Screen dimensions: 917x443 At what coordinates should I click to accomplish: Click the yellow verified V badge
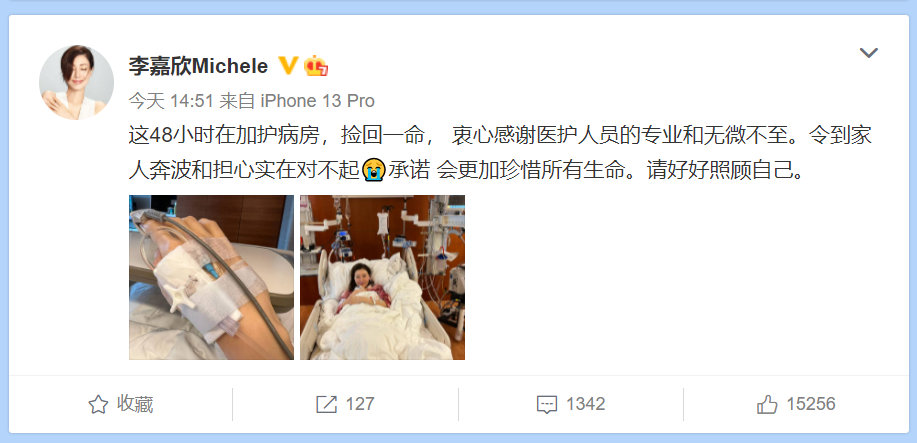click(x=287, y=66)
